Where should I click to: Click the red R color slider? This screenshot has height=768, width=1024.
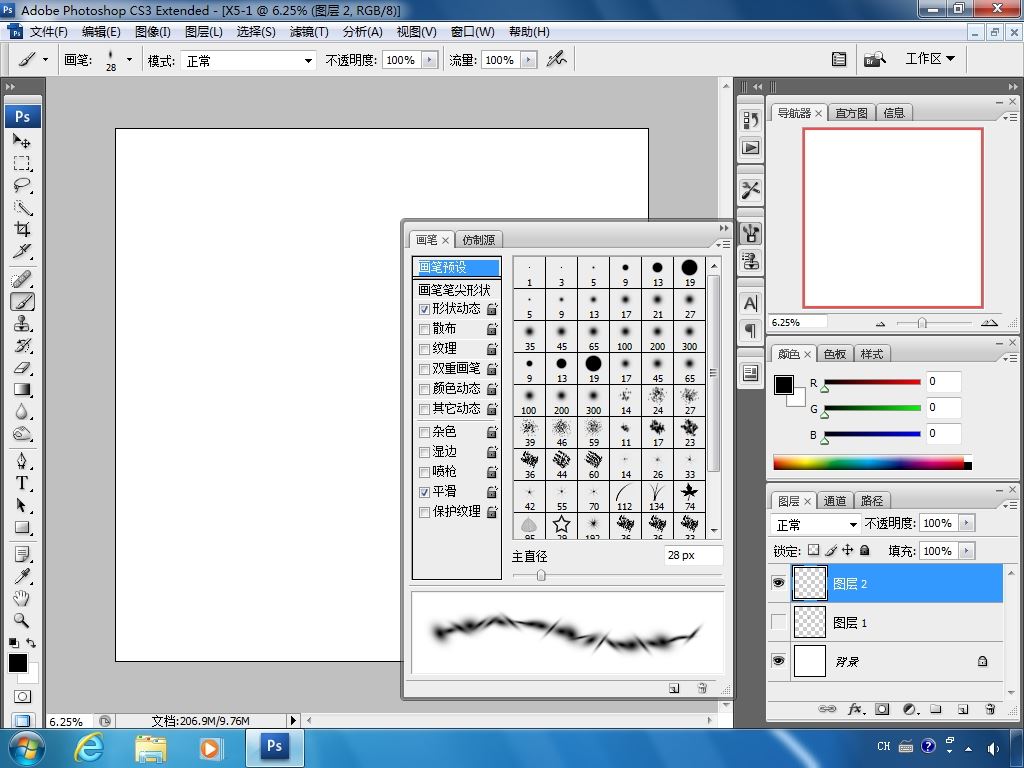coord(870,382)
